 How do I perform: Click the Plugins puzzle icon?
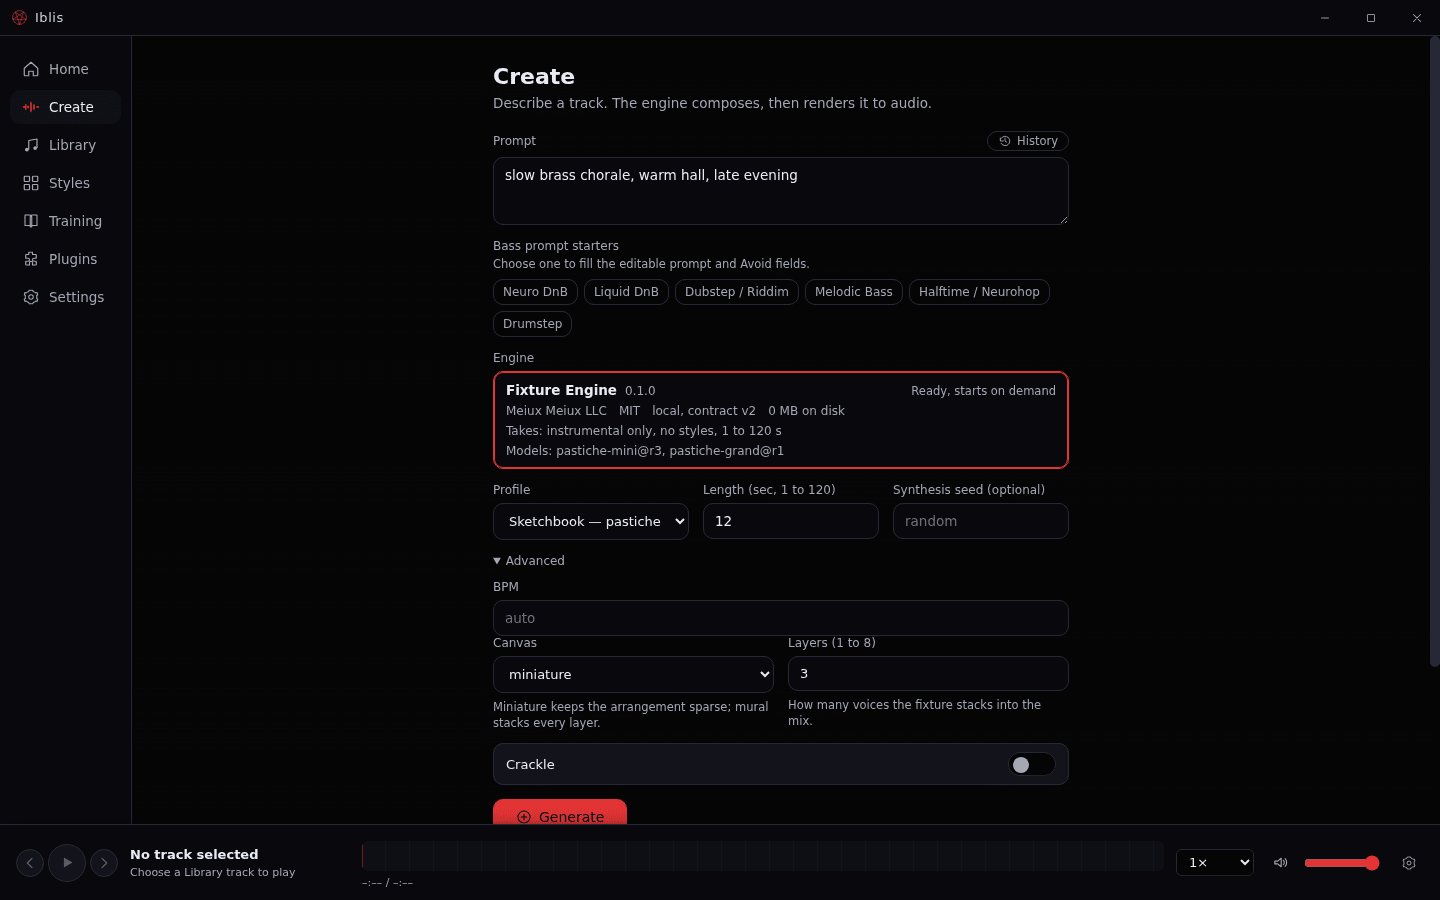(x=31, y=259)
